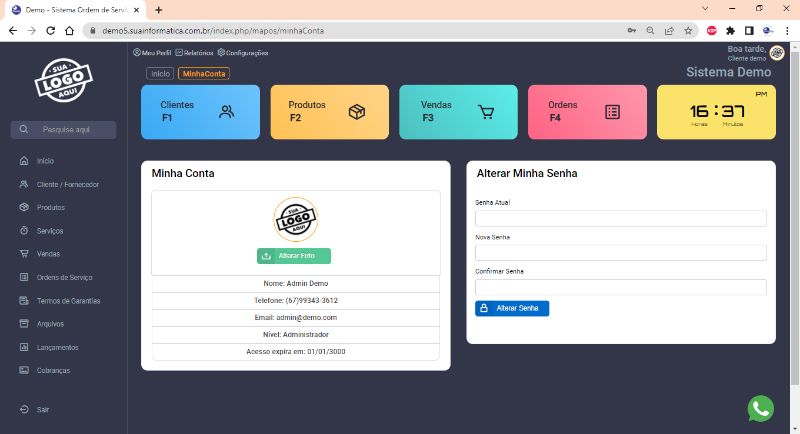The height and width of the screenshot is (434, 800).
Task: Click the WhatsApp chat floating icon
Action: click(x=760, y=408)
